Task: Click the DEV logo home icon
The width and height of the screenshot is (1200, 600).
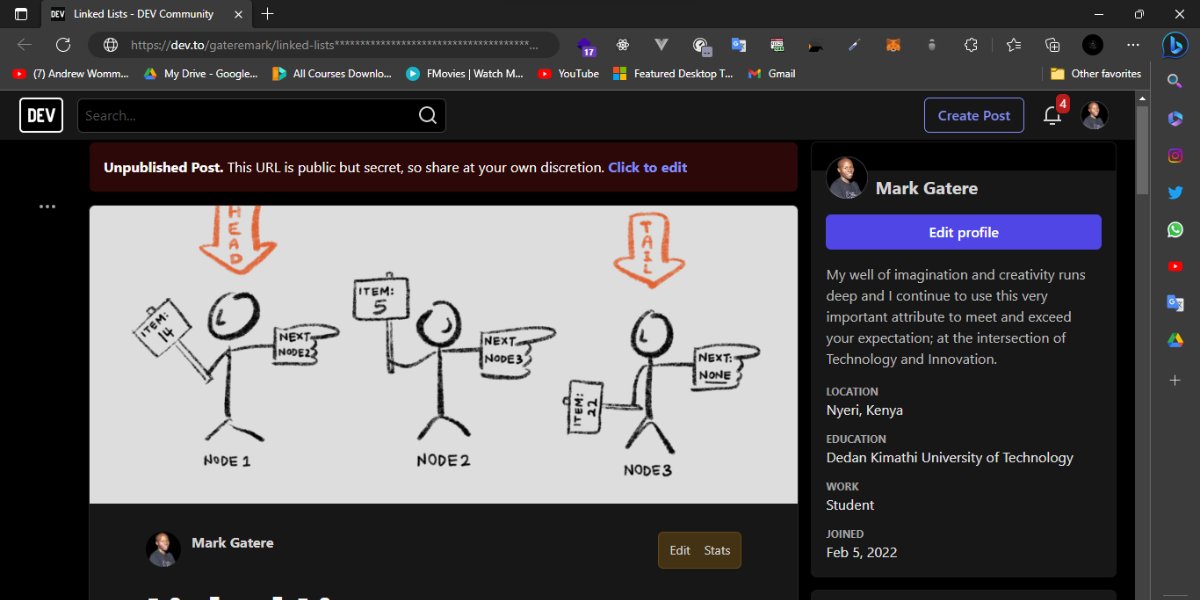Action: pyautogui.click(x=41, y=115)
